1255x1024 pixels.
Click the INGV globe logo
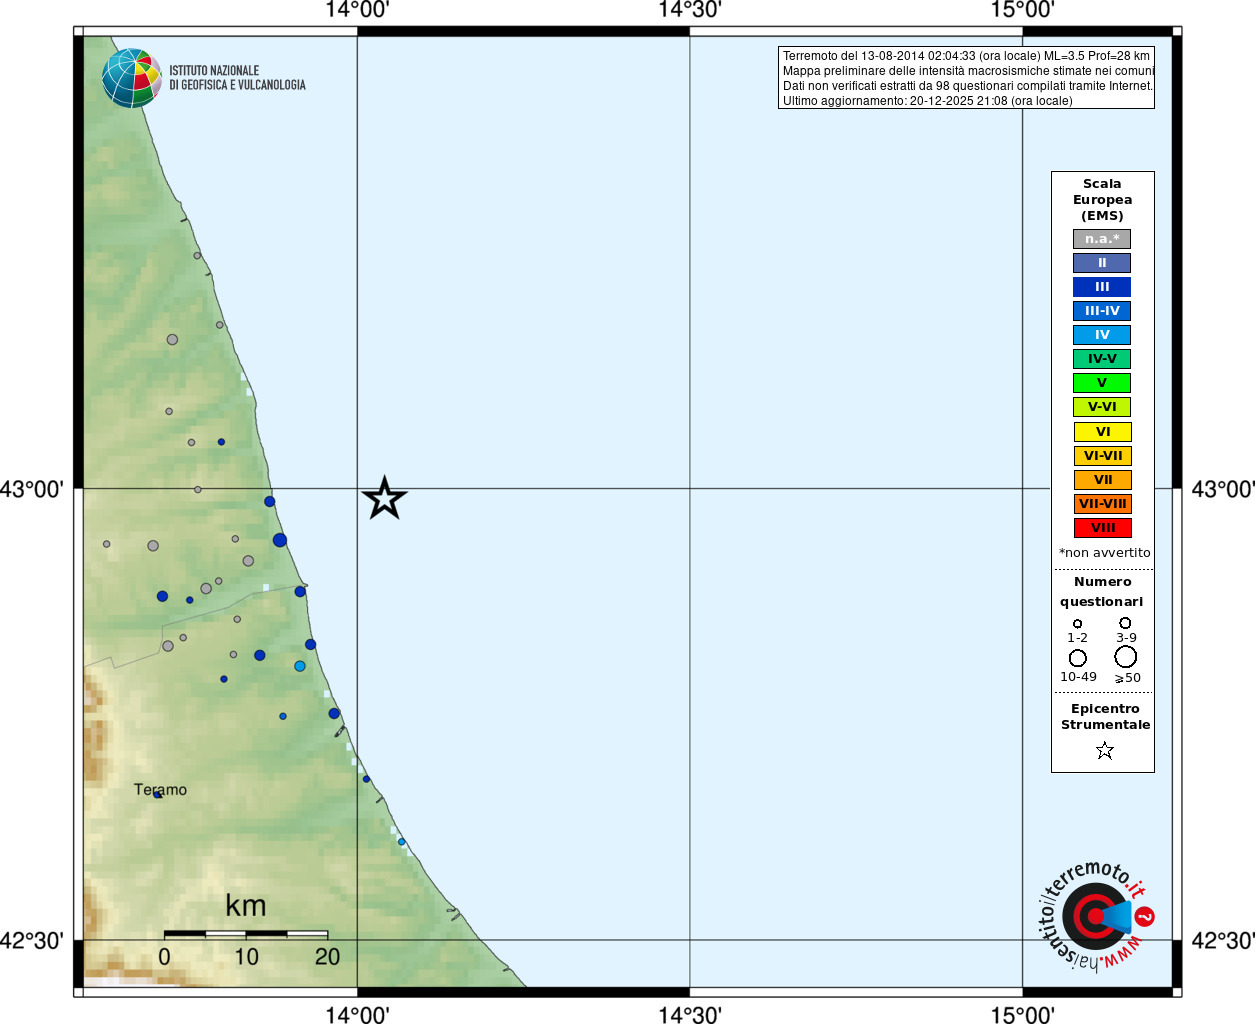point(132,78)
